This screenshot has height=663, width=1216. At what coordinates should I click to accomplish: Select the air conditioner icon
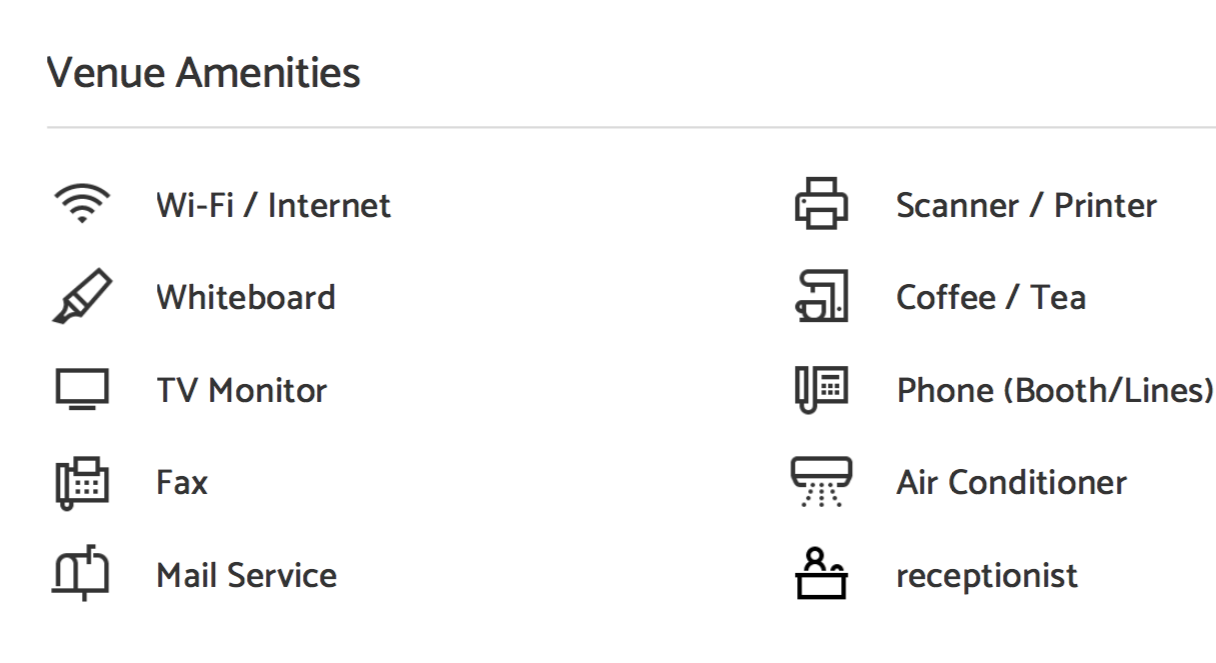[822, 483]
